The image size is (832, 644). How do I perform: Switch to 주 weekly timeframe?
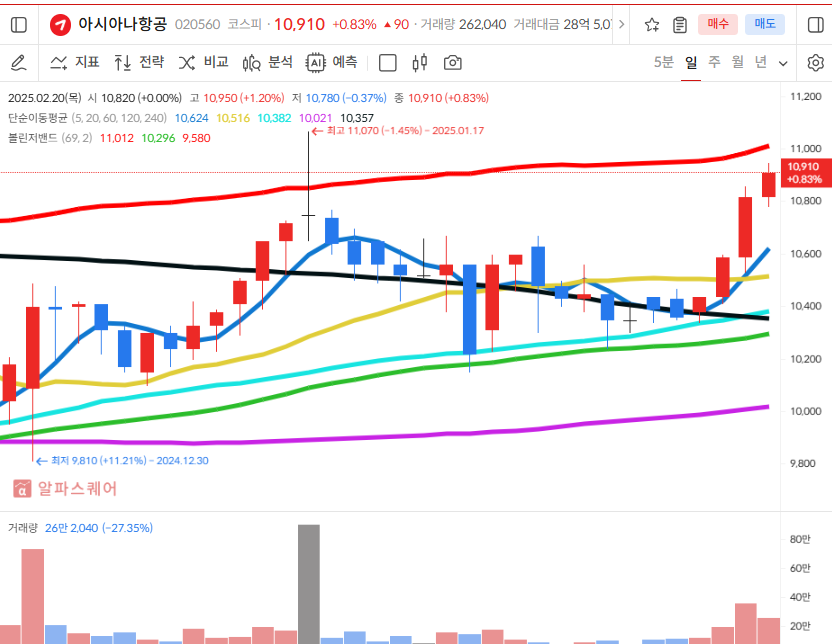pyautogui.click(x=714, y=63)
